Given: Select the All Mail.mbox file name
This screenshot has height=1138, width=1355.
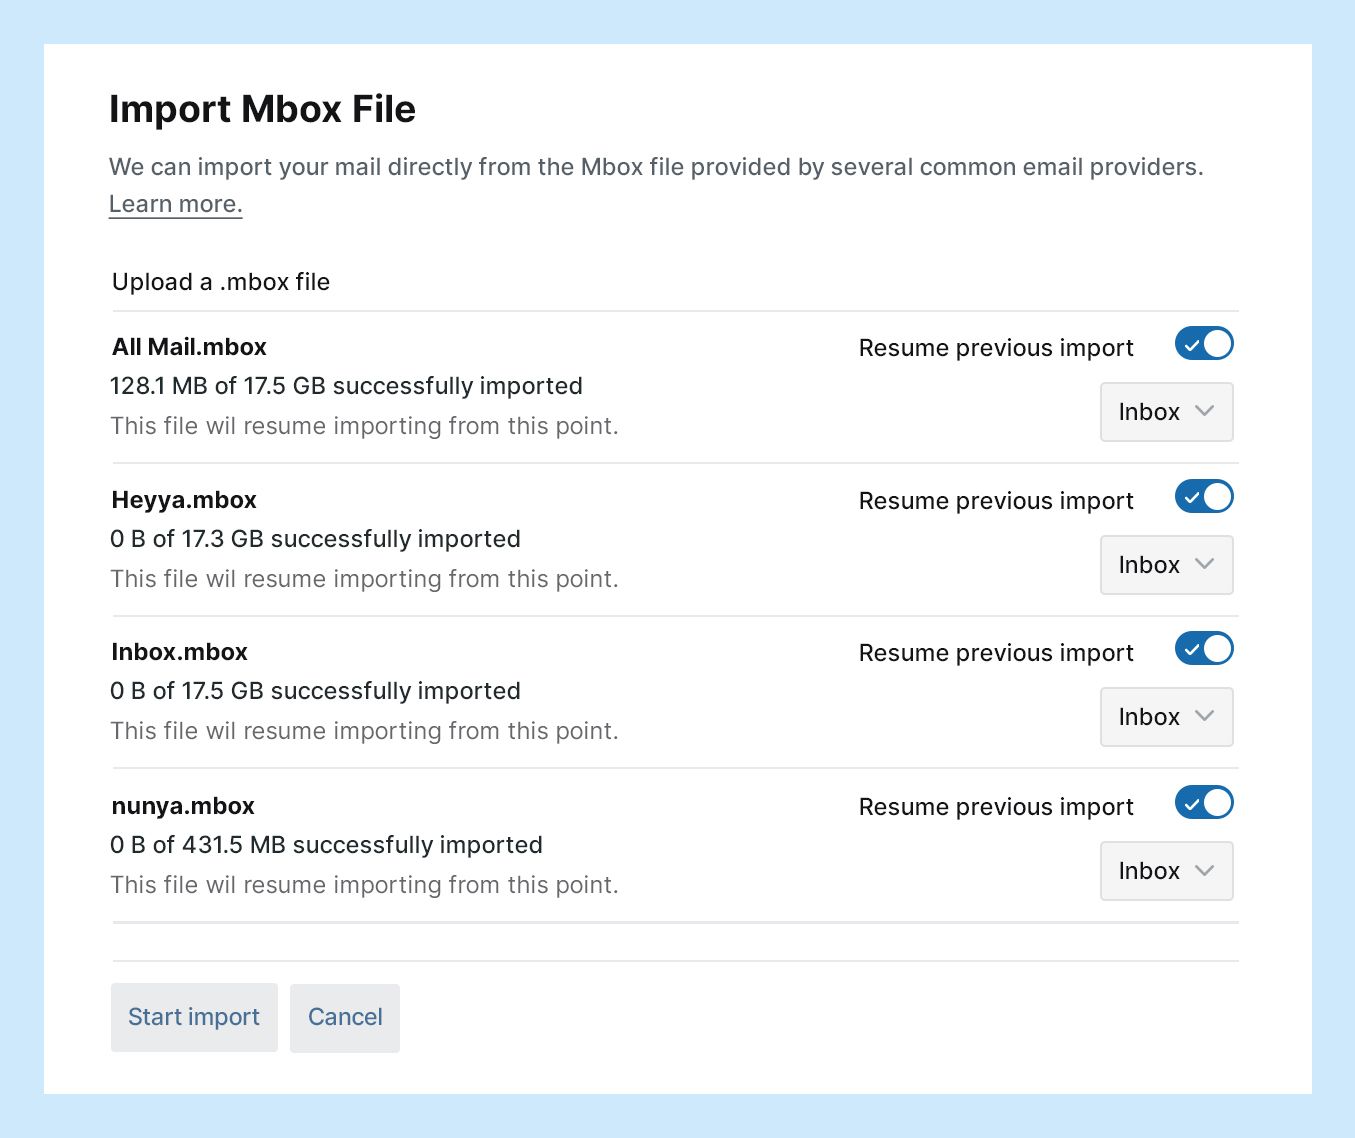Looking at the screenshot, I should pos(189,347).
